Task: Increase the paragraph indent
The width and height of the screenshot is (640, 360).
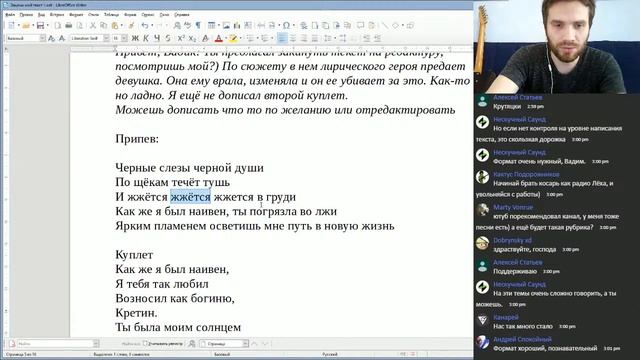Action: (367, 38)
